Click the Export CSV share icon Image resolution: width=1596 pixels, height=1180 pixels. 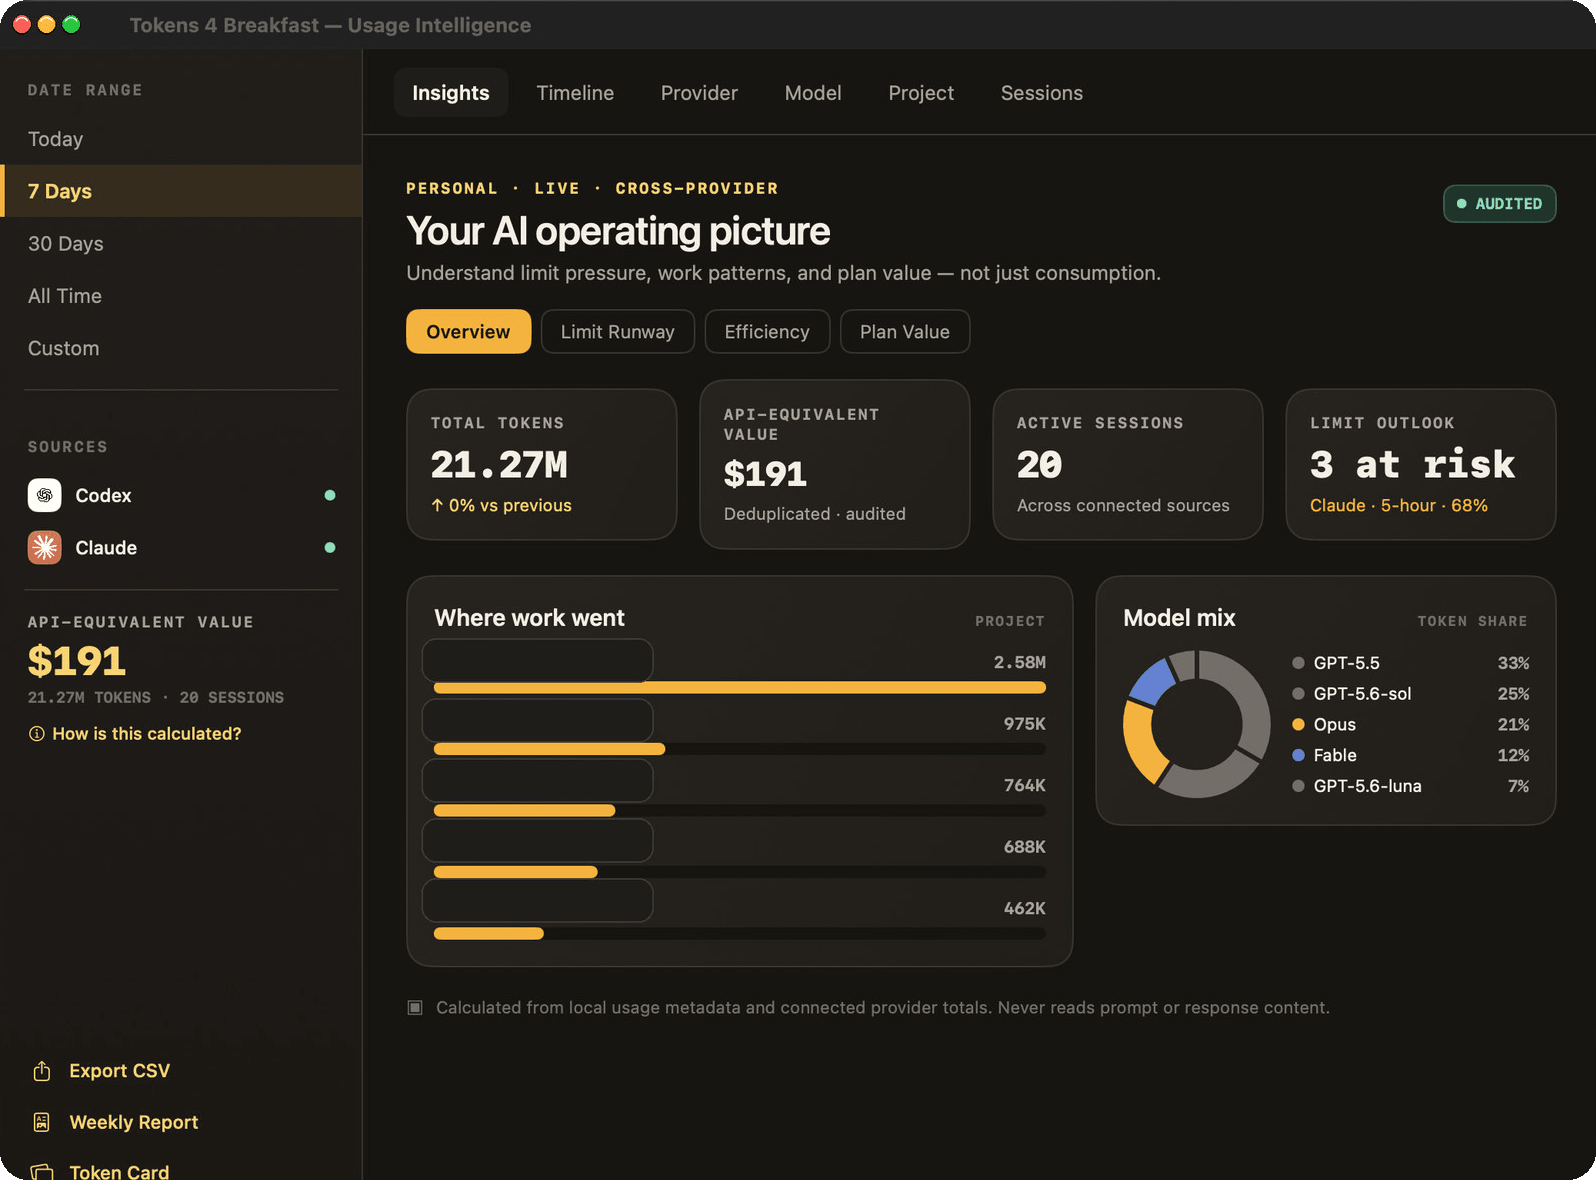[x=41, y=1071]
